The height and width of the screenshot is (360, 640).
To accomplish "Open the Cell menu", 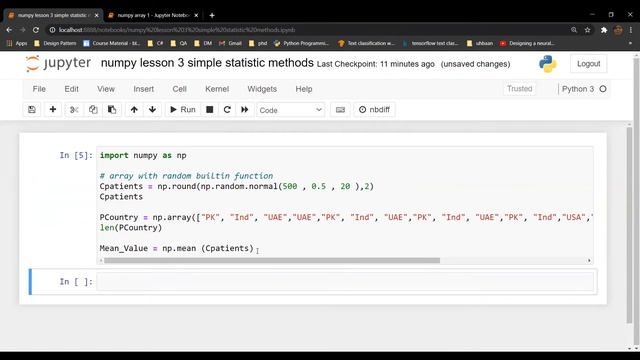I will click(x=179, y=89).
